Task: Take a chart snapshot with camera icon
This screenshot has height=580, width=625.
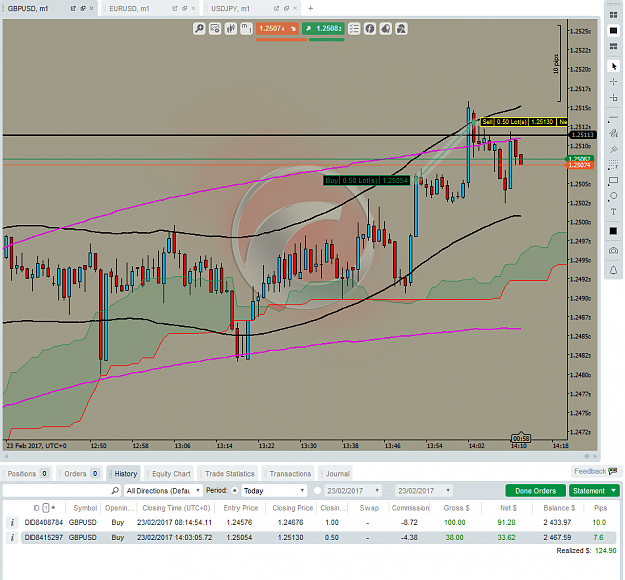Action: tap(613, 250)
